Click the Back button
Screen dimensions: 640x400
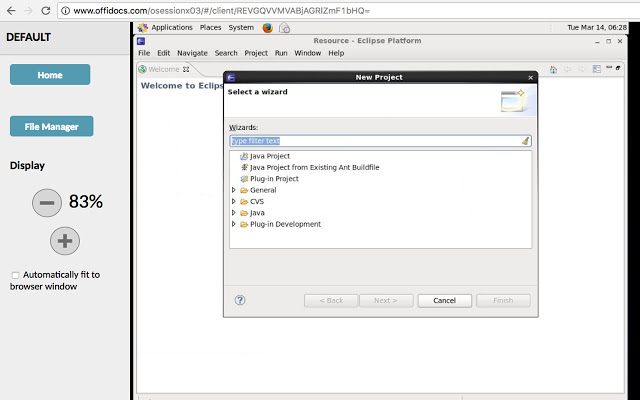[331, 301]
